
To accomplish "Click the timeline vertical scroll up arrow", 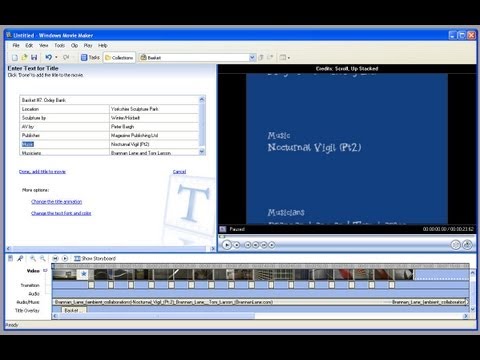I will click(x=472, y=273).
